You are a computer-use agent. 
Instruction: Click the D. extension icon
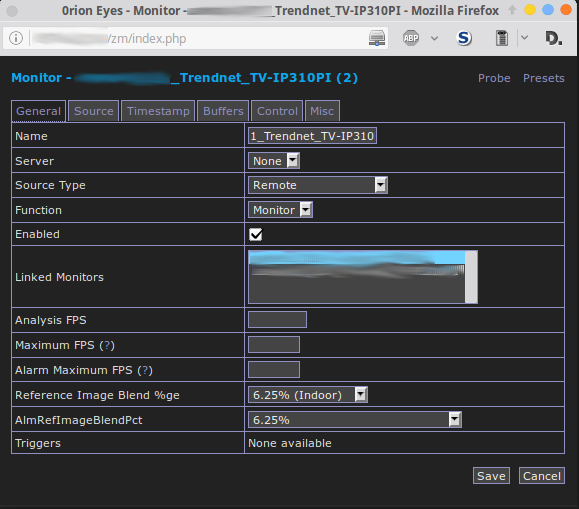[554, 38]
